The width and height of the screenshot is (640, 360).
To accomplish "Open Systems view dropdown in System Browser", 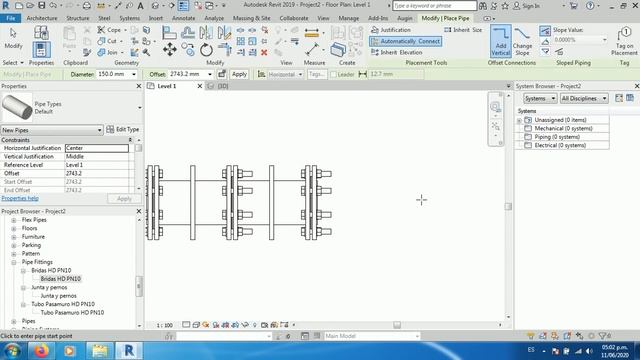I will 540,98.
